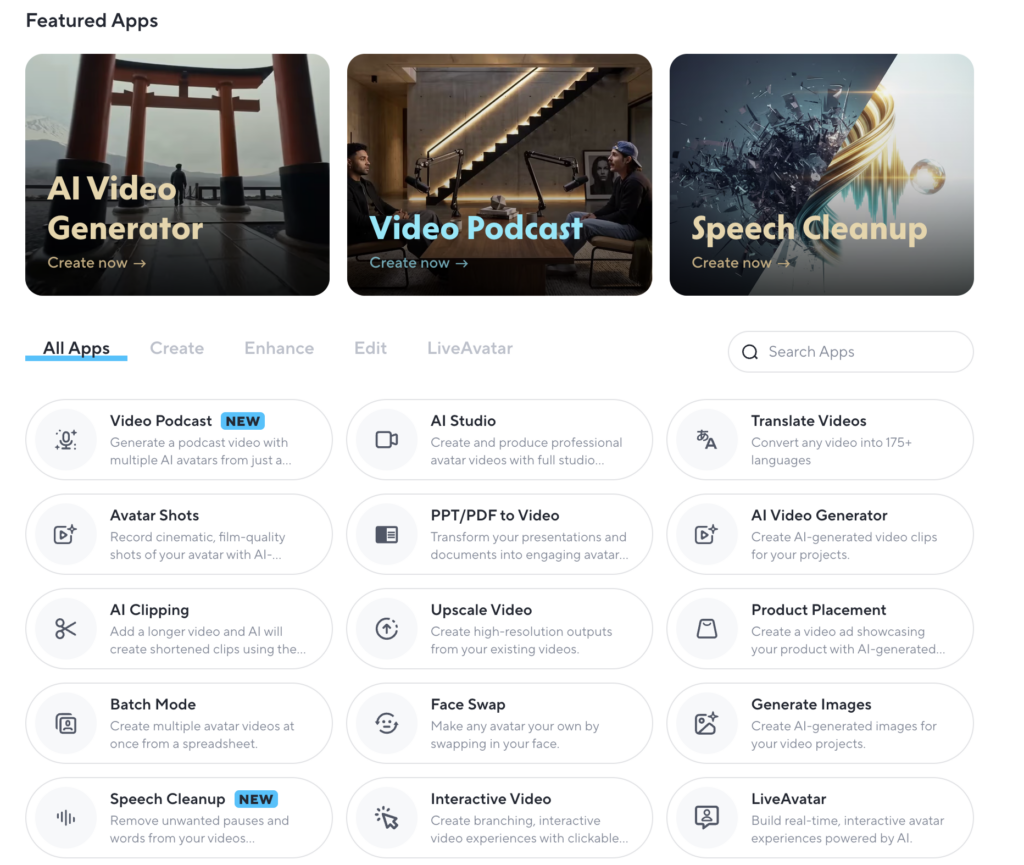Click the AI Clipping scissors icon
The width and height of the screenshot is (1024, 865).
(65, 629)
